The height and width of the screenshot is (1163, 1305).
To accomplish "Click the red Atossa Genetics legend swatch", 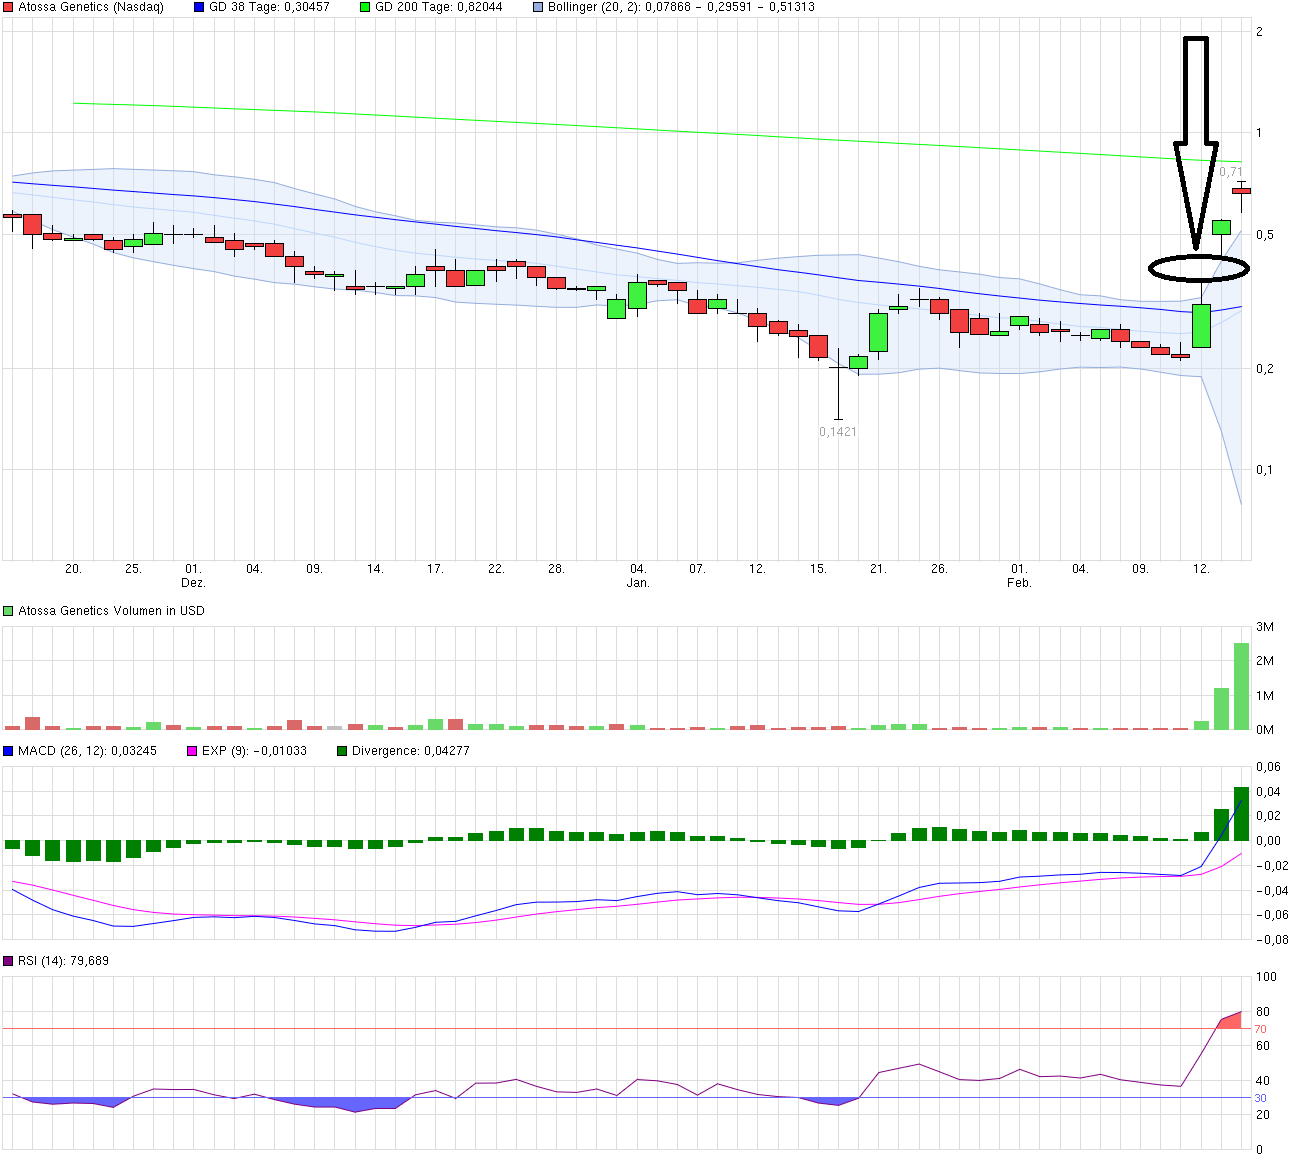I will click(9, 7).
